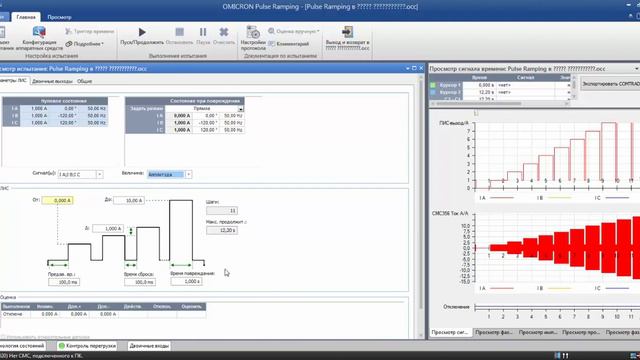The height and width of the screenshot is (360, 640).
Task: Click the Остановить stop icon
Action: tap(179, 32)
